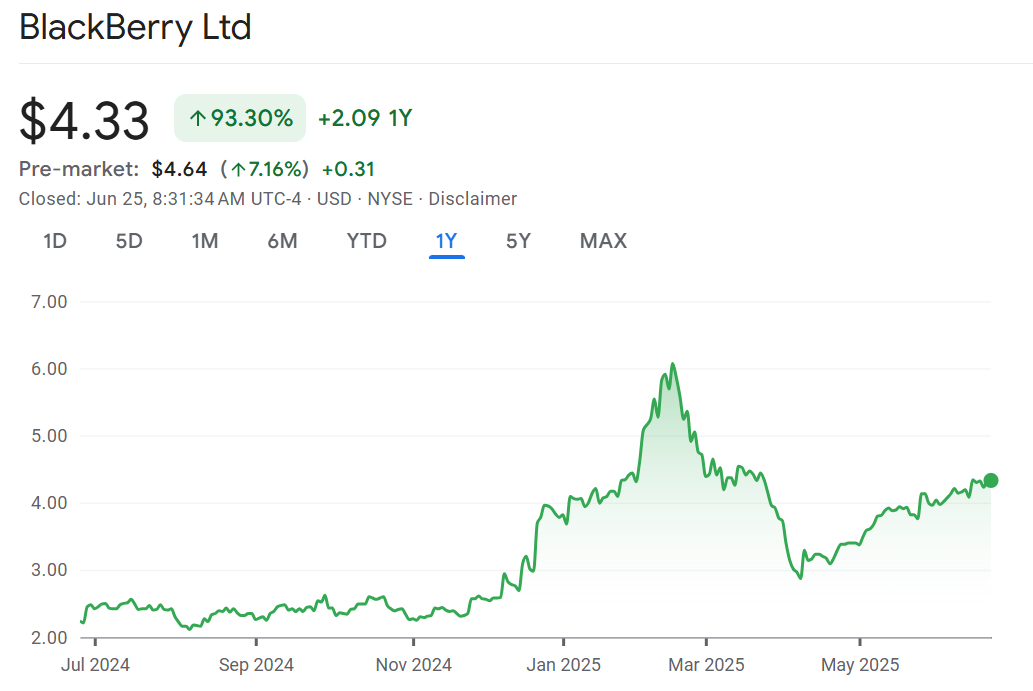Switch to the 1D time range tab

(x=55, y=241)
